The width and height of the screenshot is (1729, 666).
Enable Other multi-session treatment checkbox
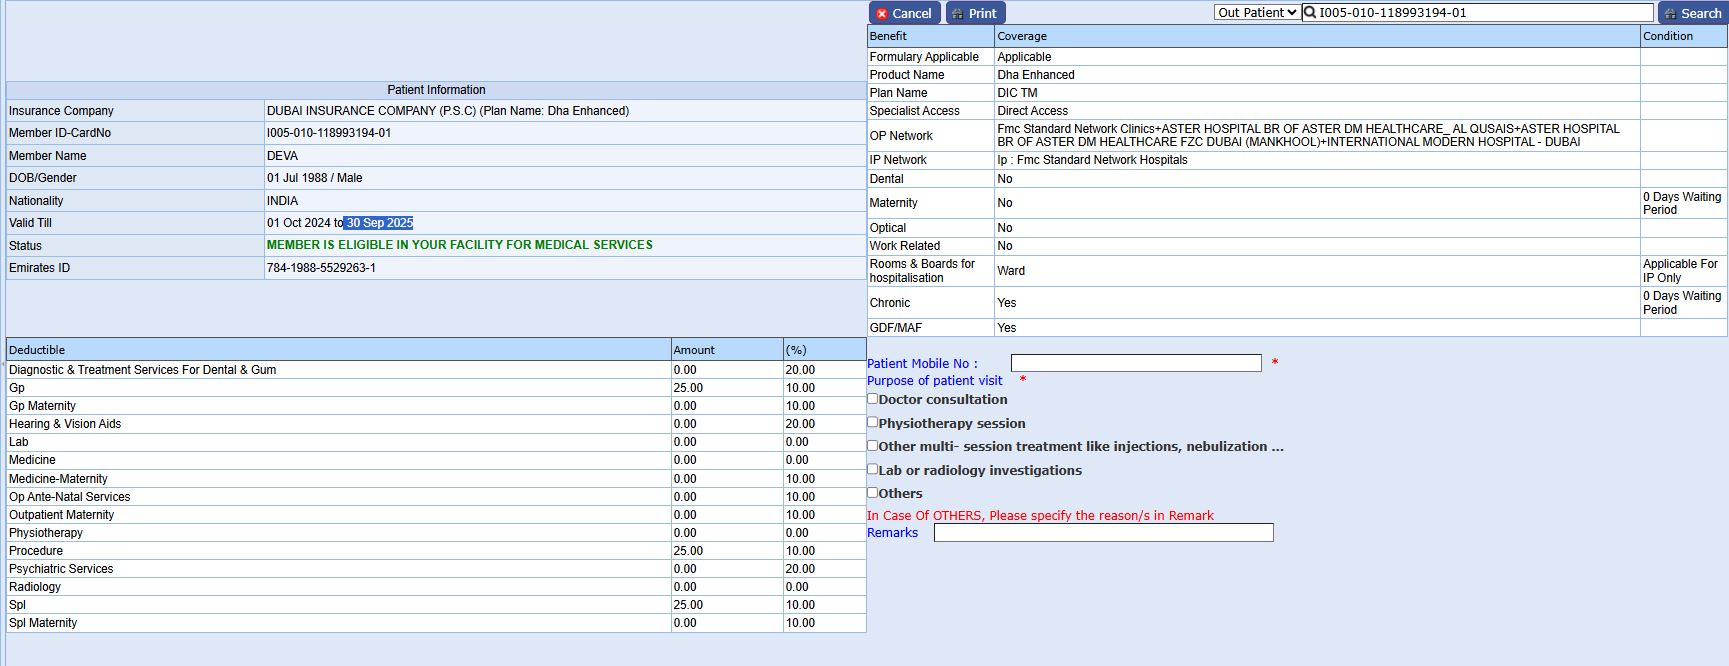click(x=873, y=446)
